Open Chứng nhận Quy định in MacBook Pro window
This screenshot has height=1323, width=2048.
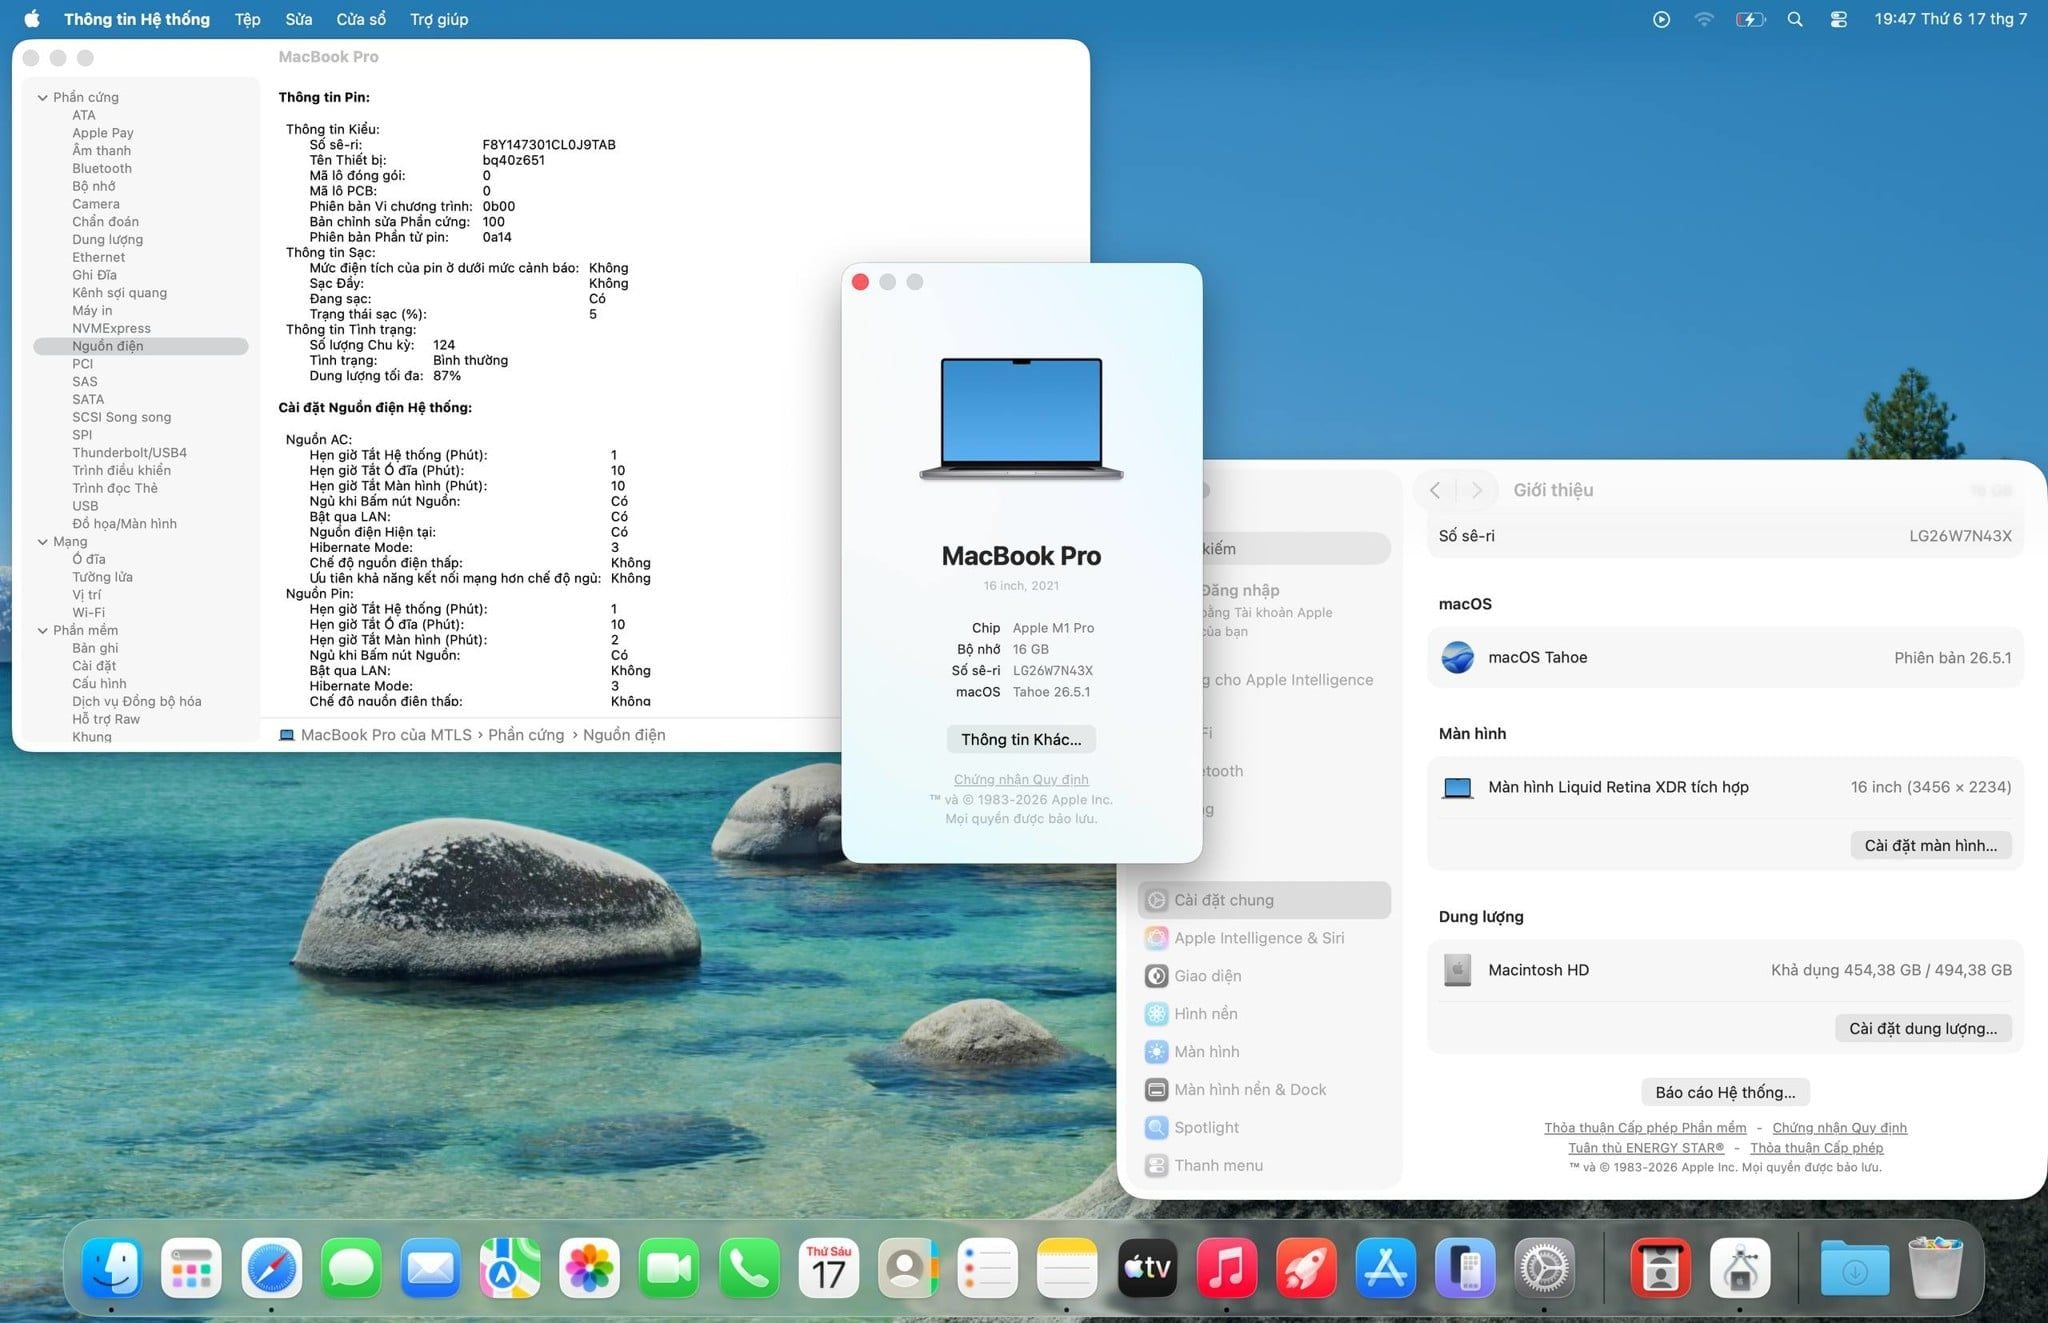1021,779
